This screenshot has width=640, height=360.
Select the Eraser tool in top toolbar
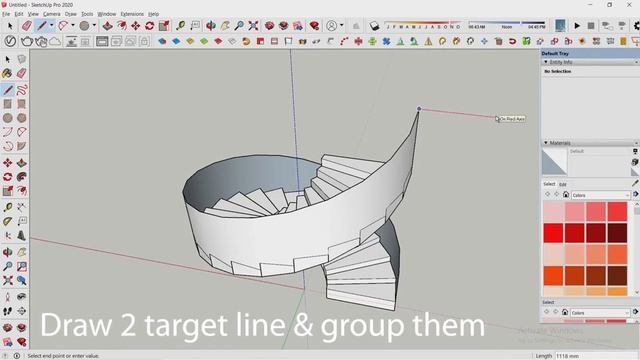pos(27,26)
